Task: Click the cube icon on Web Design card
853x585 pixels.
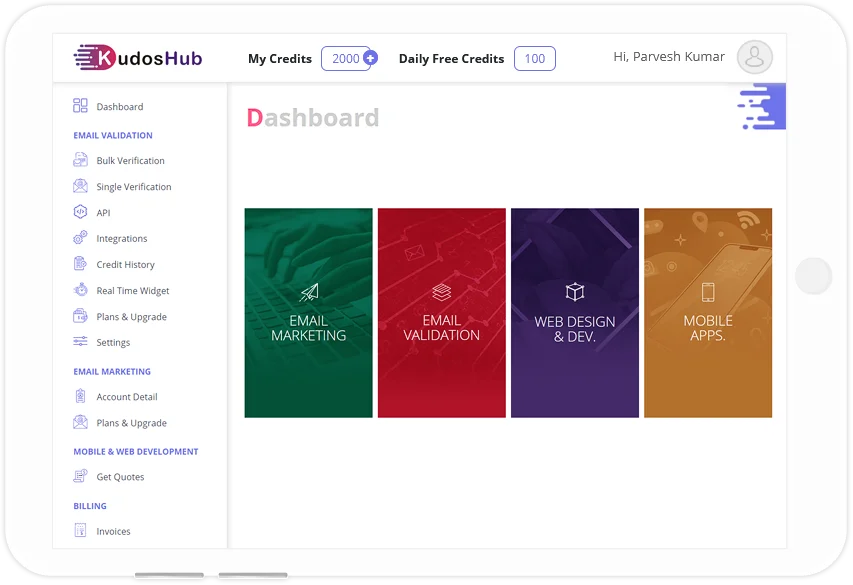Action: [x=575, y=292]
